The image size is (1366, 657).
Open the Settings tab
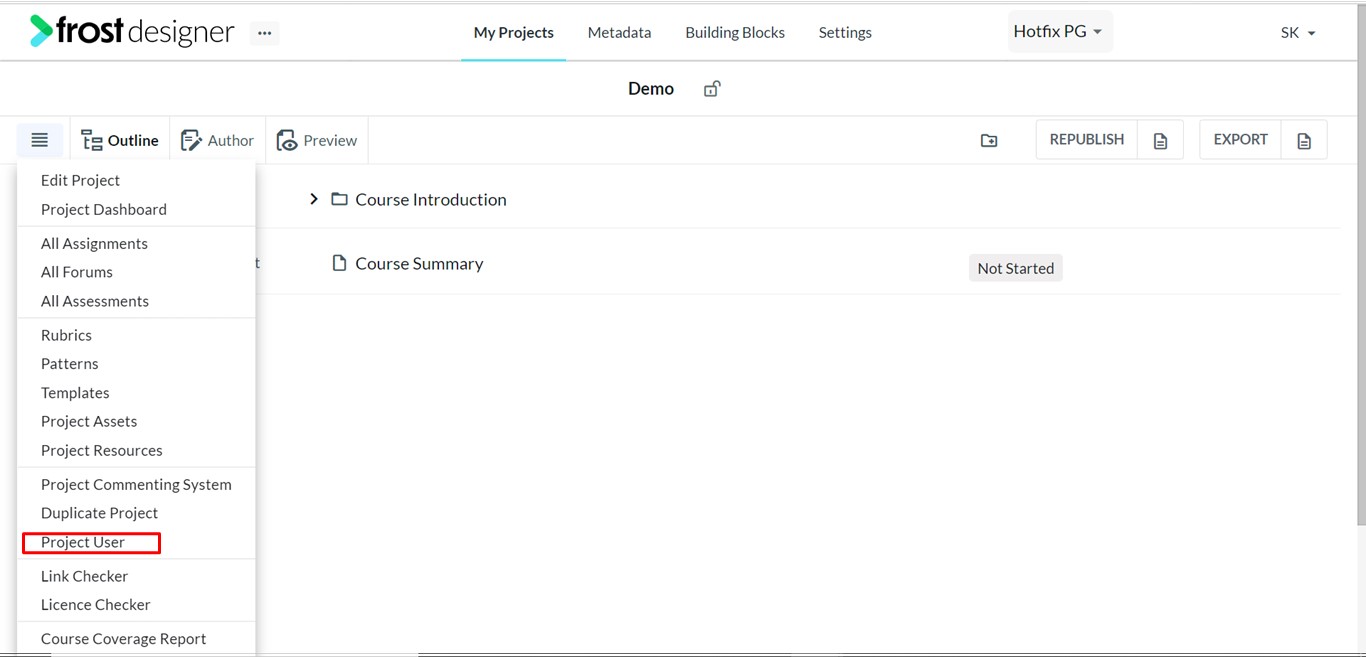pyautogui.click(x=845, y=32)
